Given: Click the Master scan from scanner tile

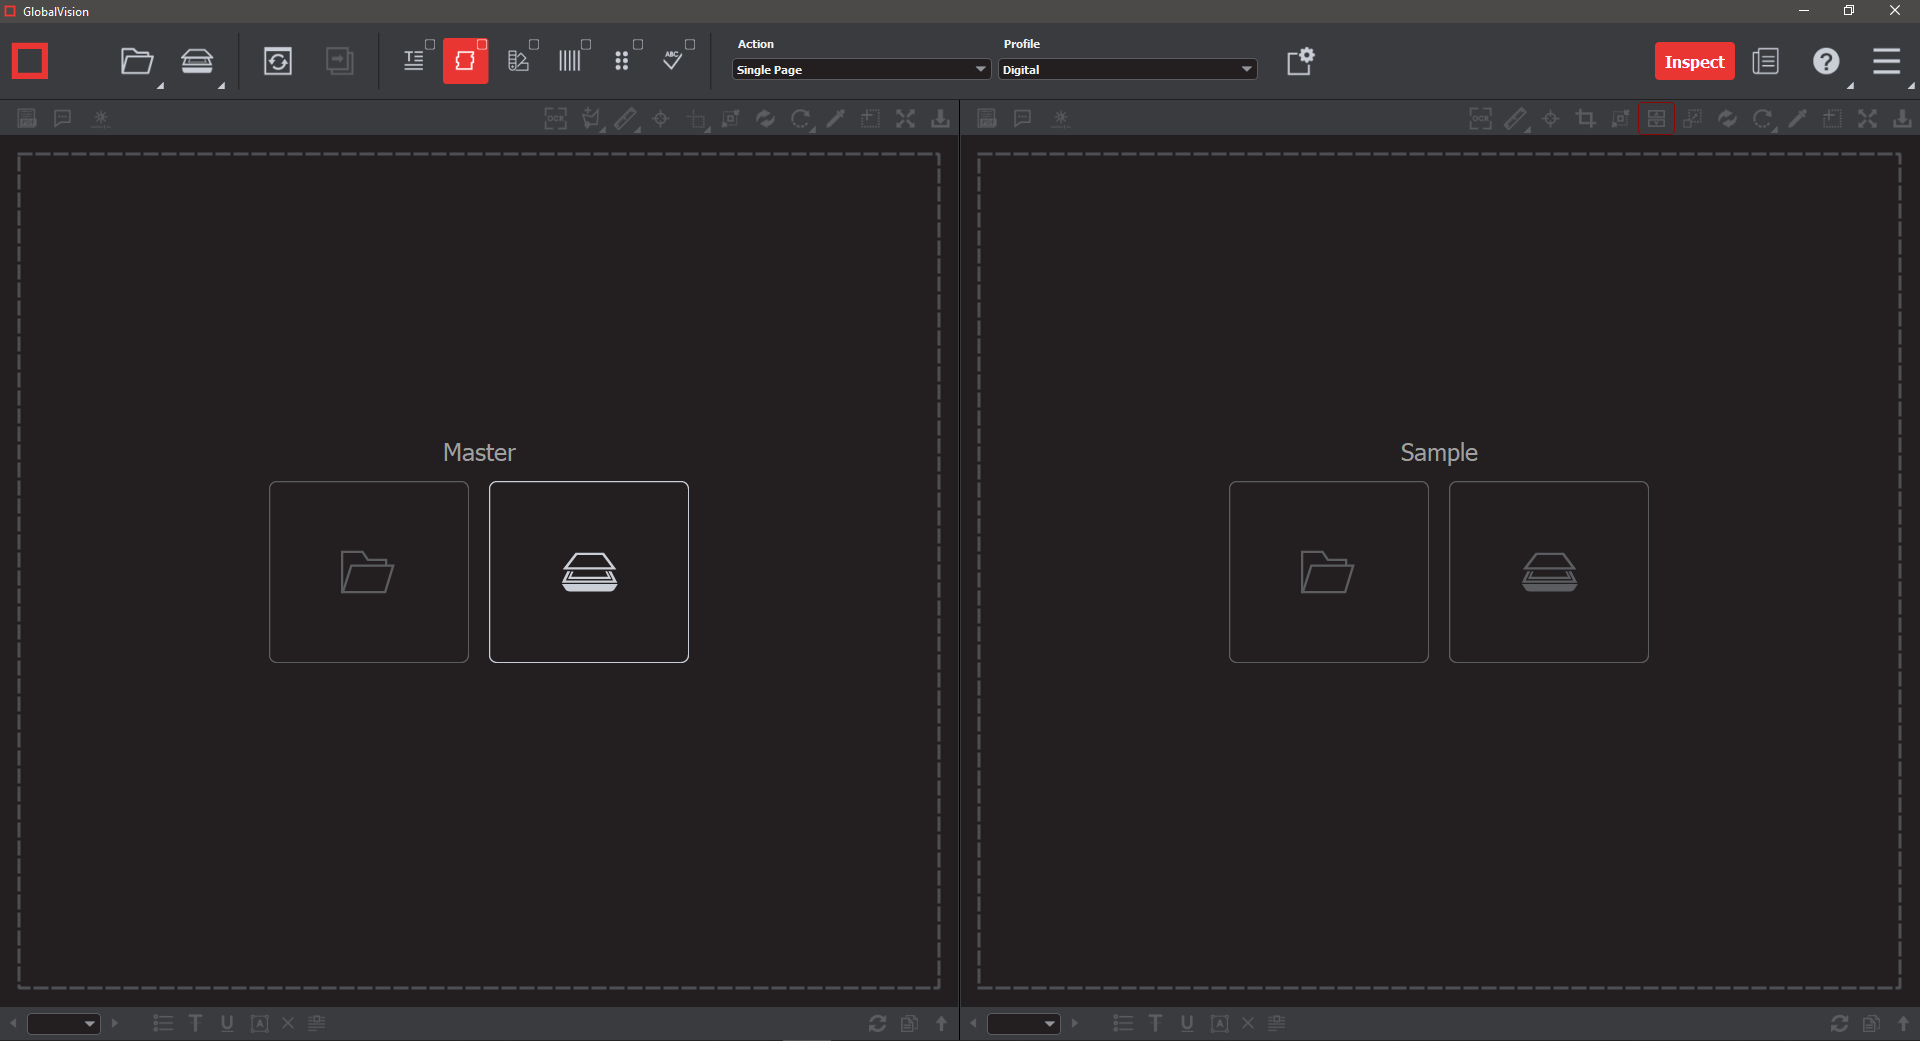Looking at the screenshot, I should tap(589, 572).
